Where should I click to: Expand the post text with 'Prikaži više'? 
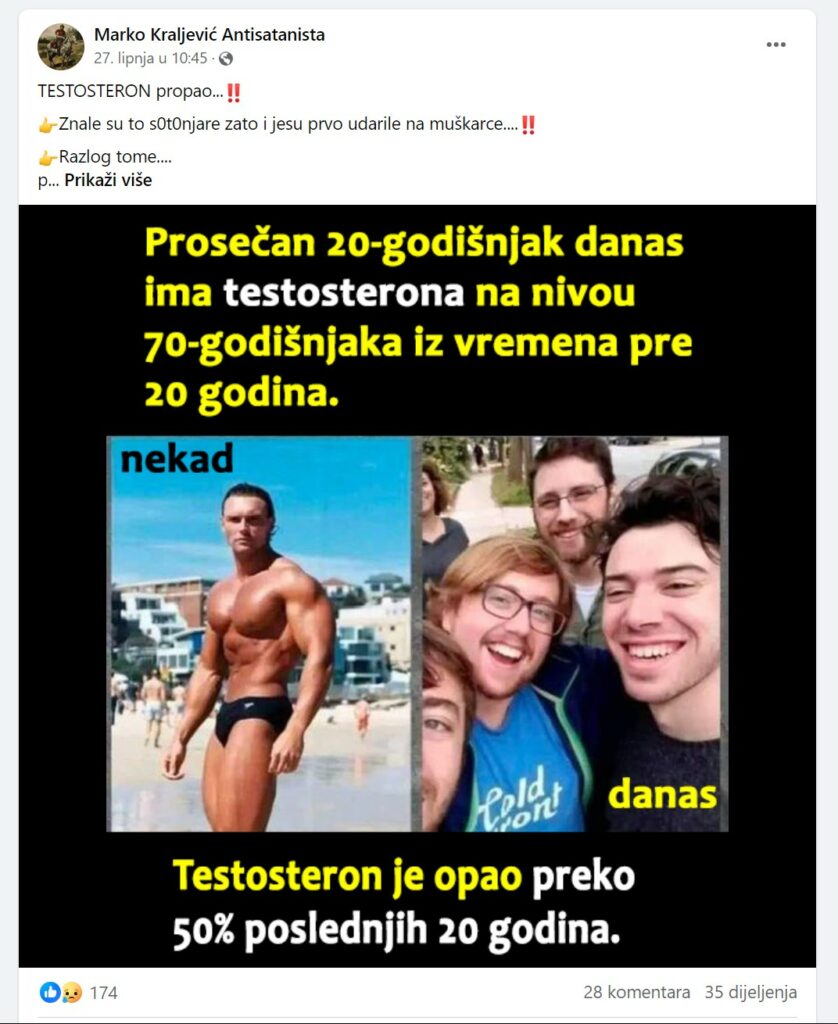pyautogui.click(x=108, y=180)
